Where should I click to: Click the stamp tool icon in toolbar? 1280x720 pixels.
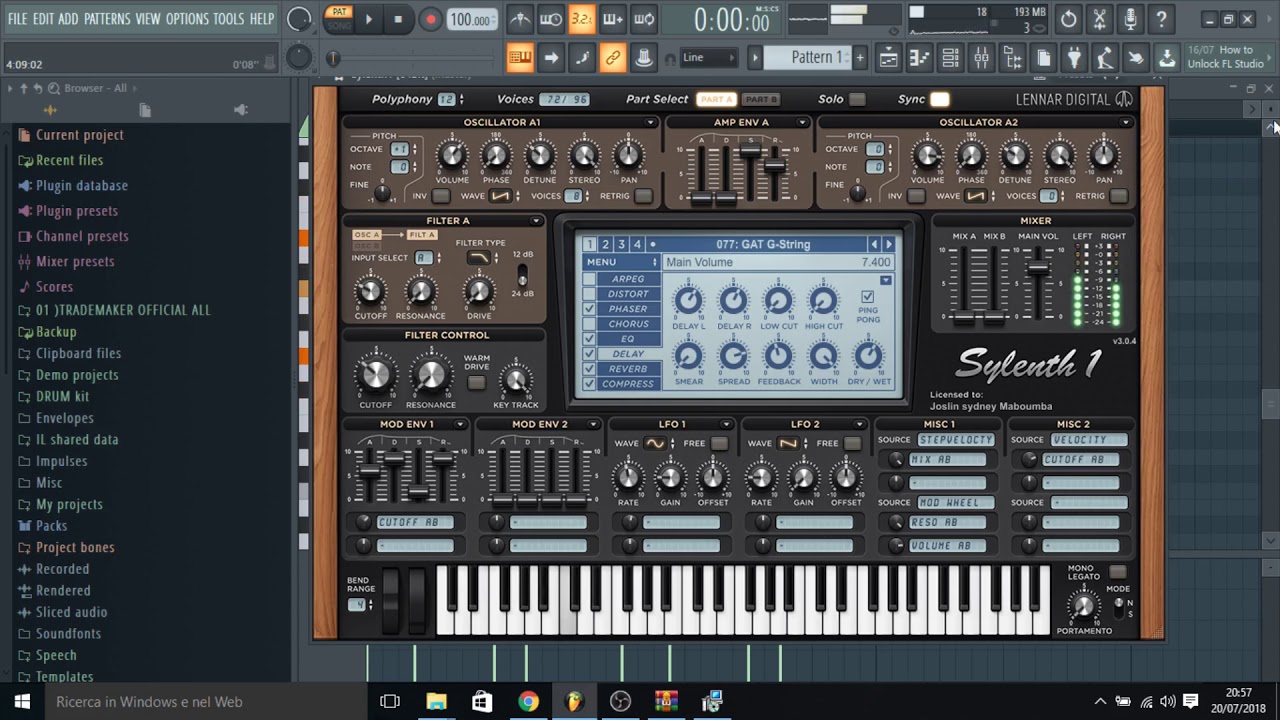pyautogui.click(x=644, y=58)
